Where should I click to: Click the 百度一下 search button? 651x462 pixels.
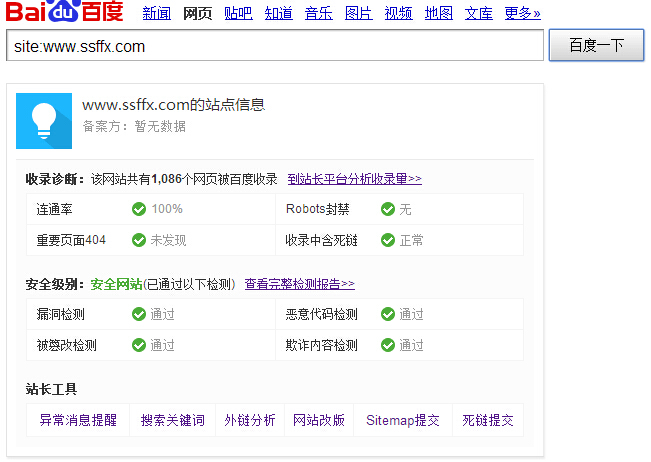point(596,45)
